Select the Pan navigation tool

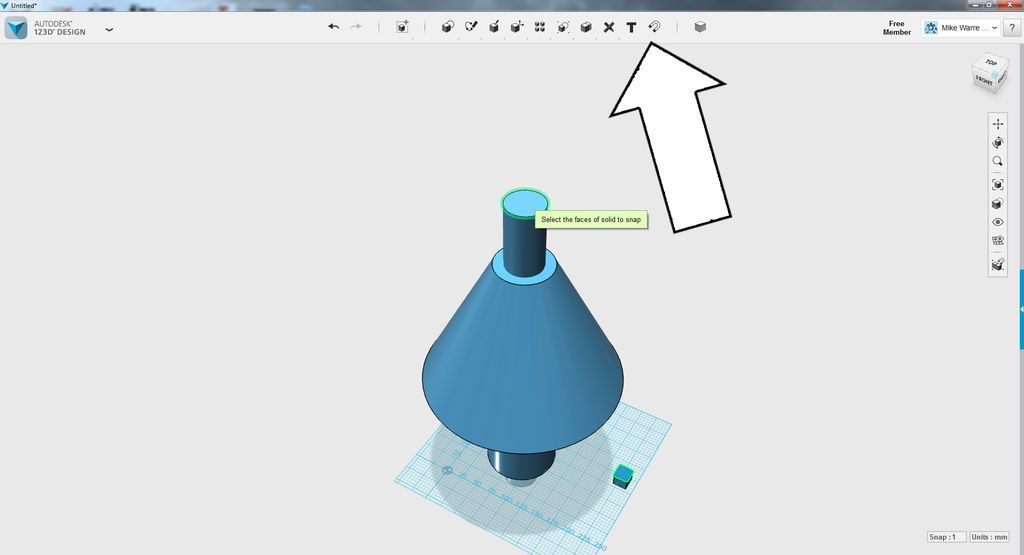tap(997, 123)
